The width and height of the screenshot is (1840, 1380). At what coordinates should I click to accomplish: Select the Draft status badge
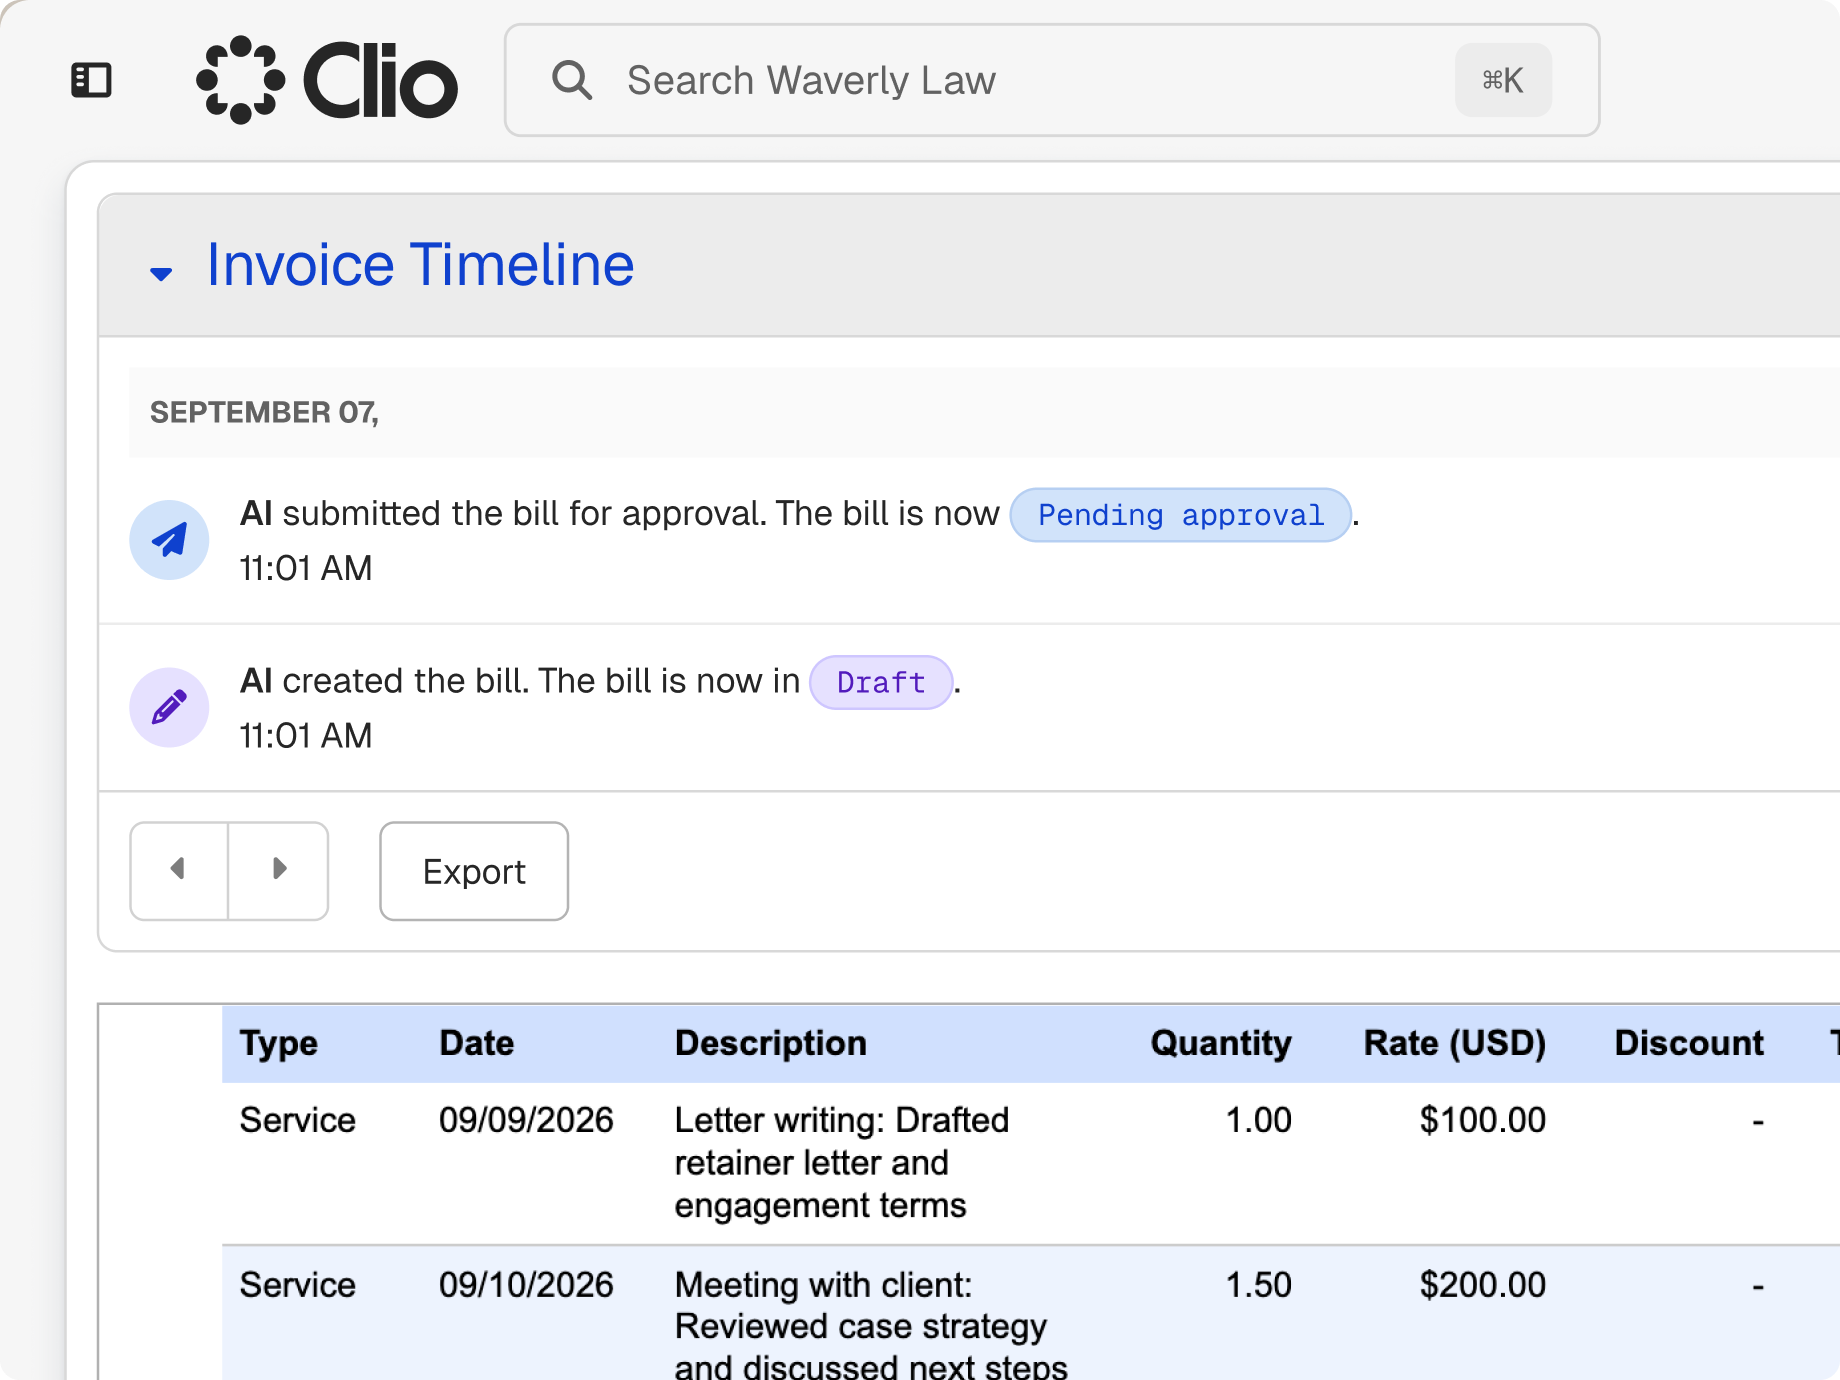(881, 683)
